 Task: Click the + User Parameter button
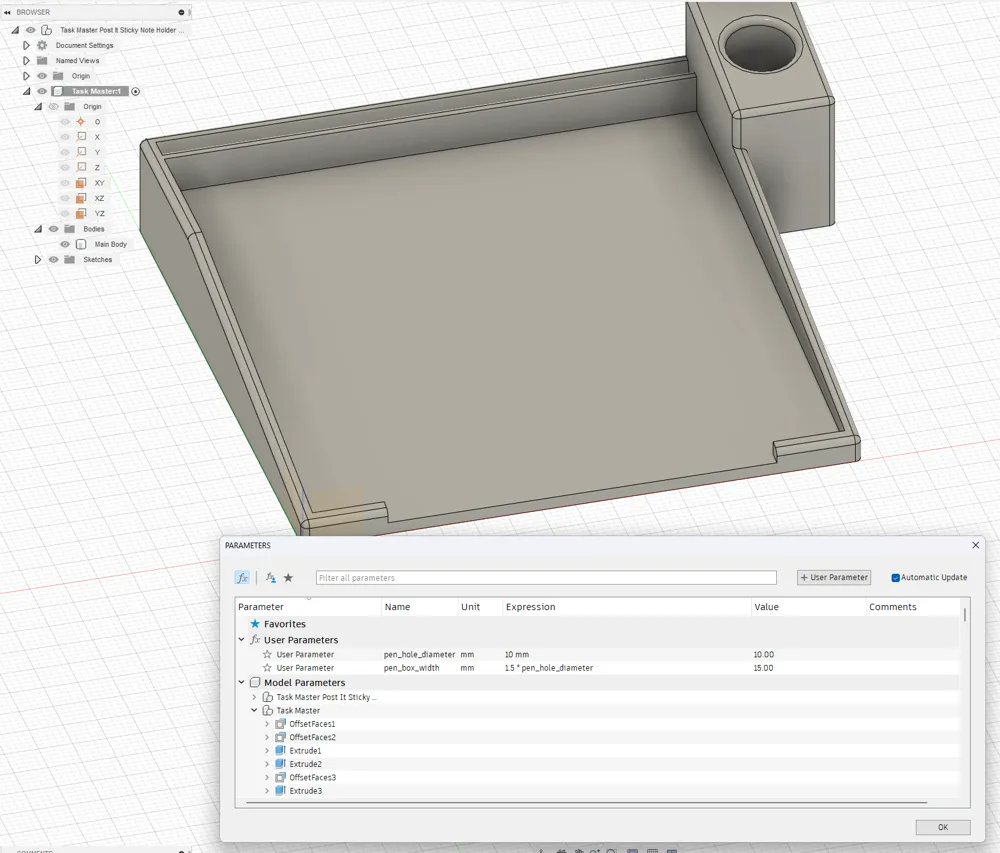[833, 577]
